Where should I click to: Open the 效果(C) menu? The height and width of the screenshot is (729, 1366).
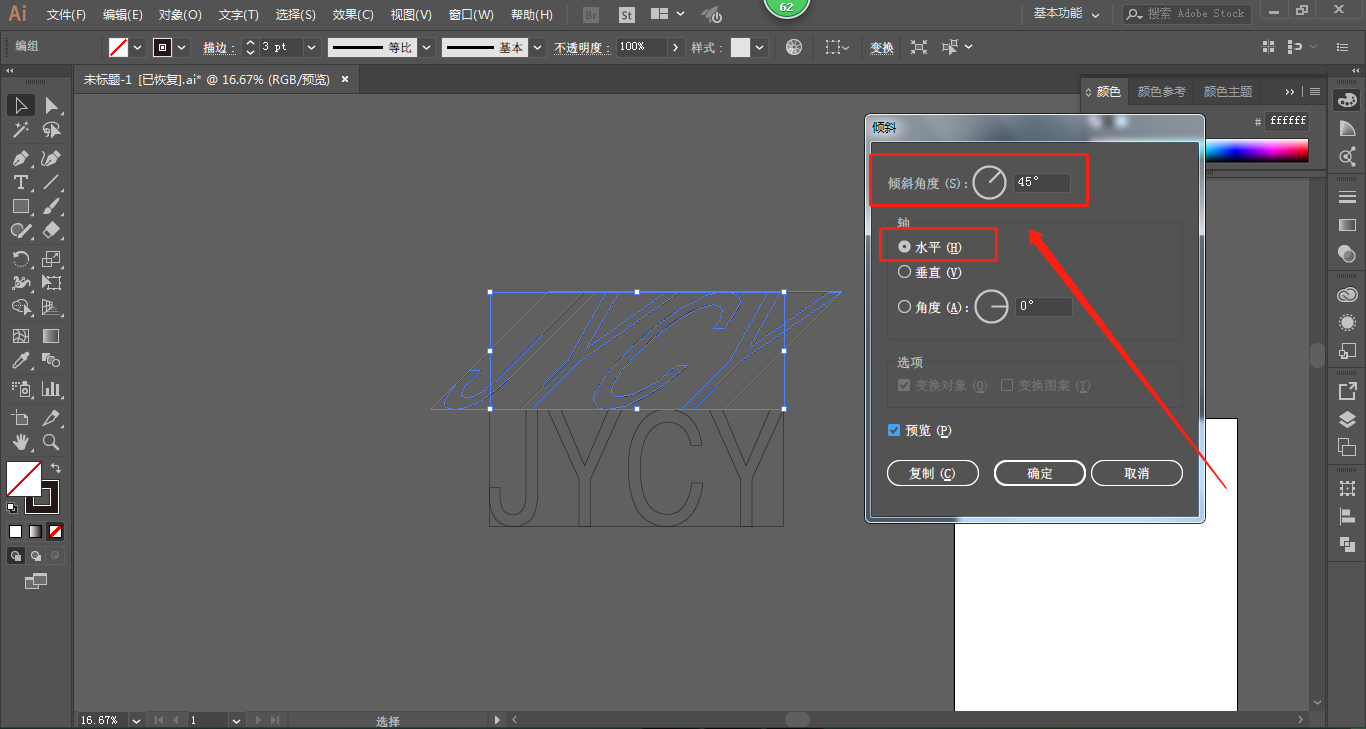pos(353,15)
